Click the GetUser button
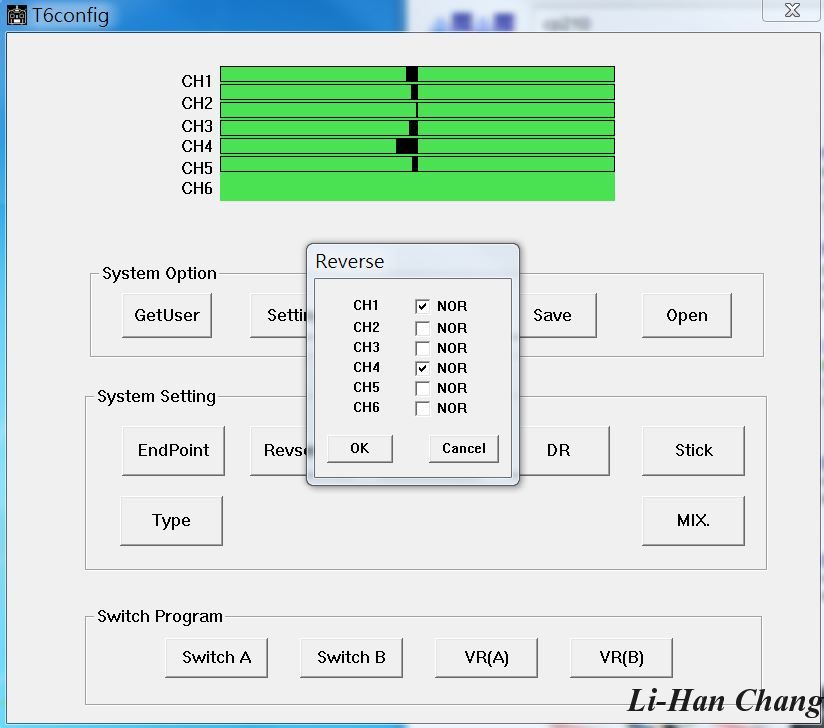Screen dimensions: 824x728 (x=167, y=315)
